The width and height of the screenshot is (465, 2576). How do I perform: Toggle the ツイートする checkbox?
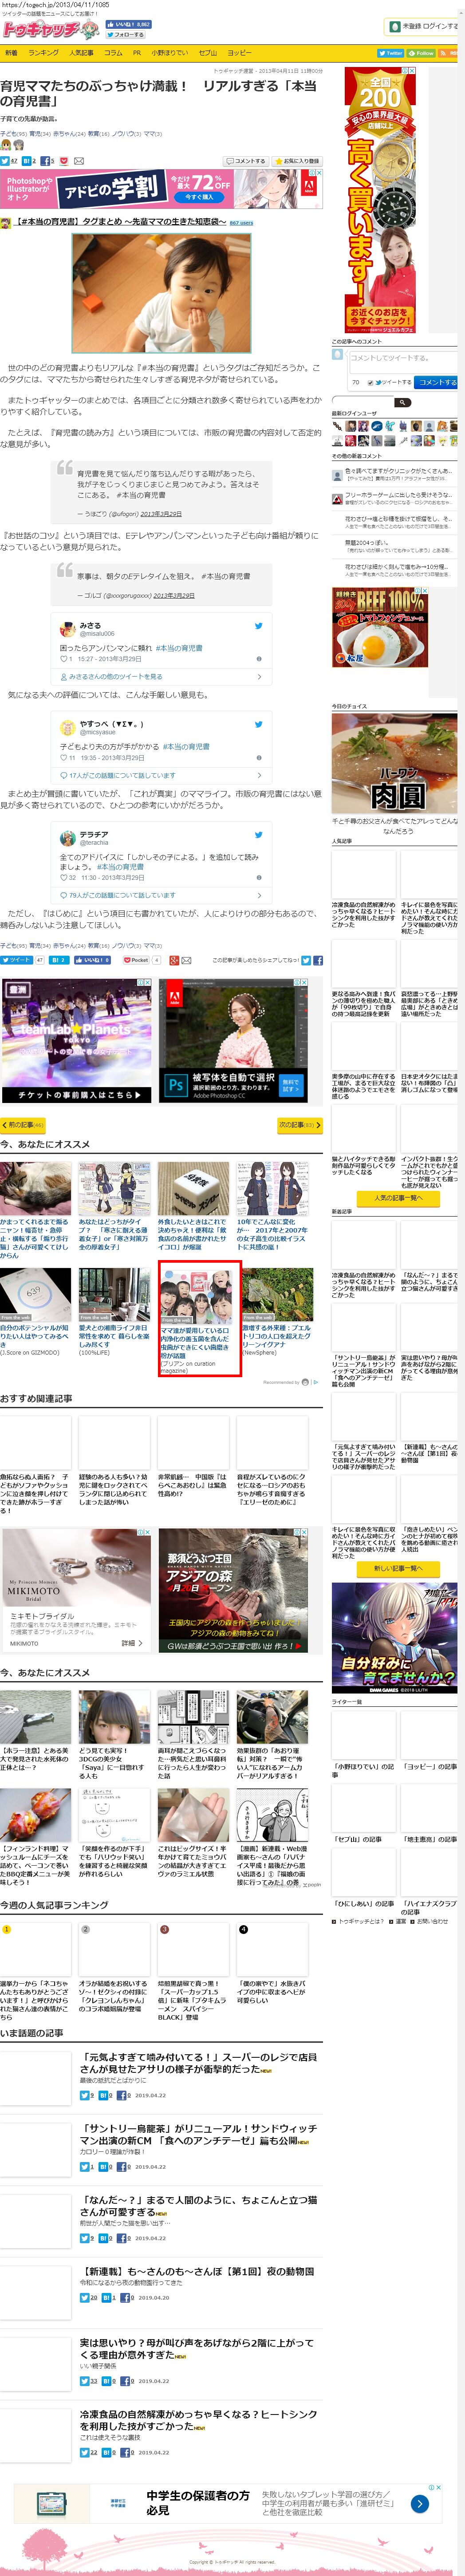(x=371, y=383)
